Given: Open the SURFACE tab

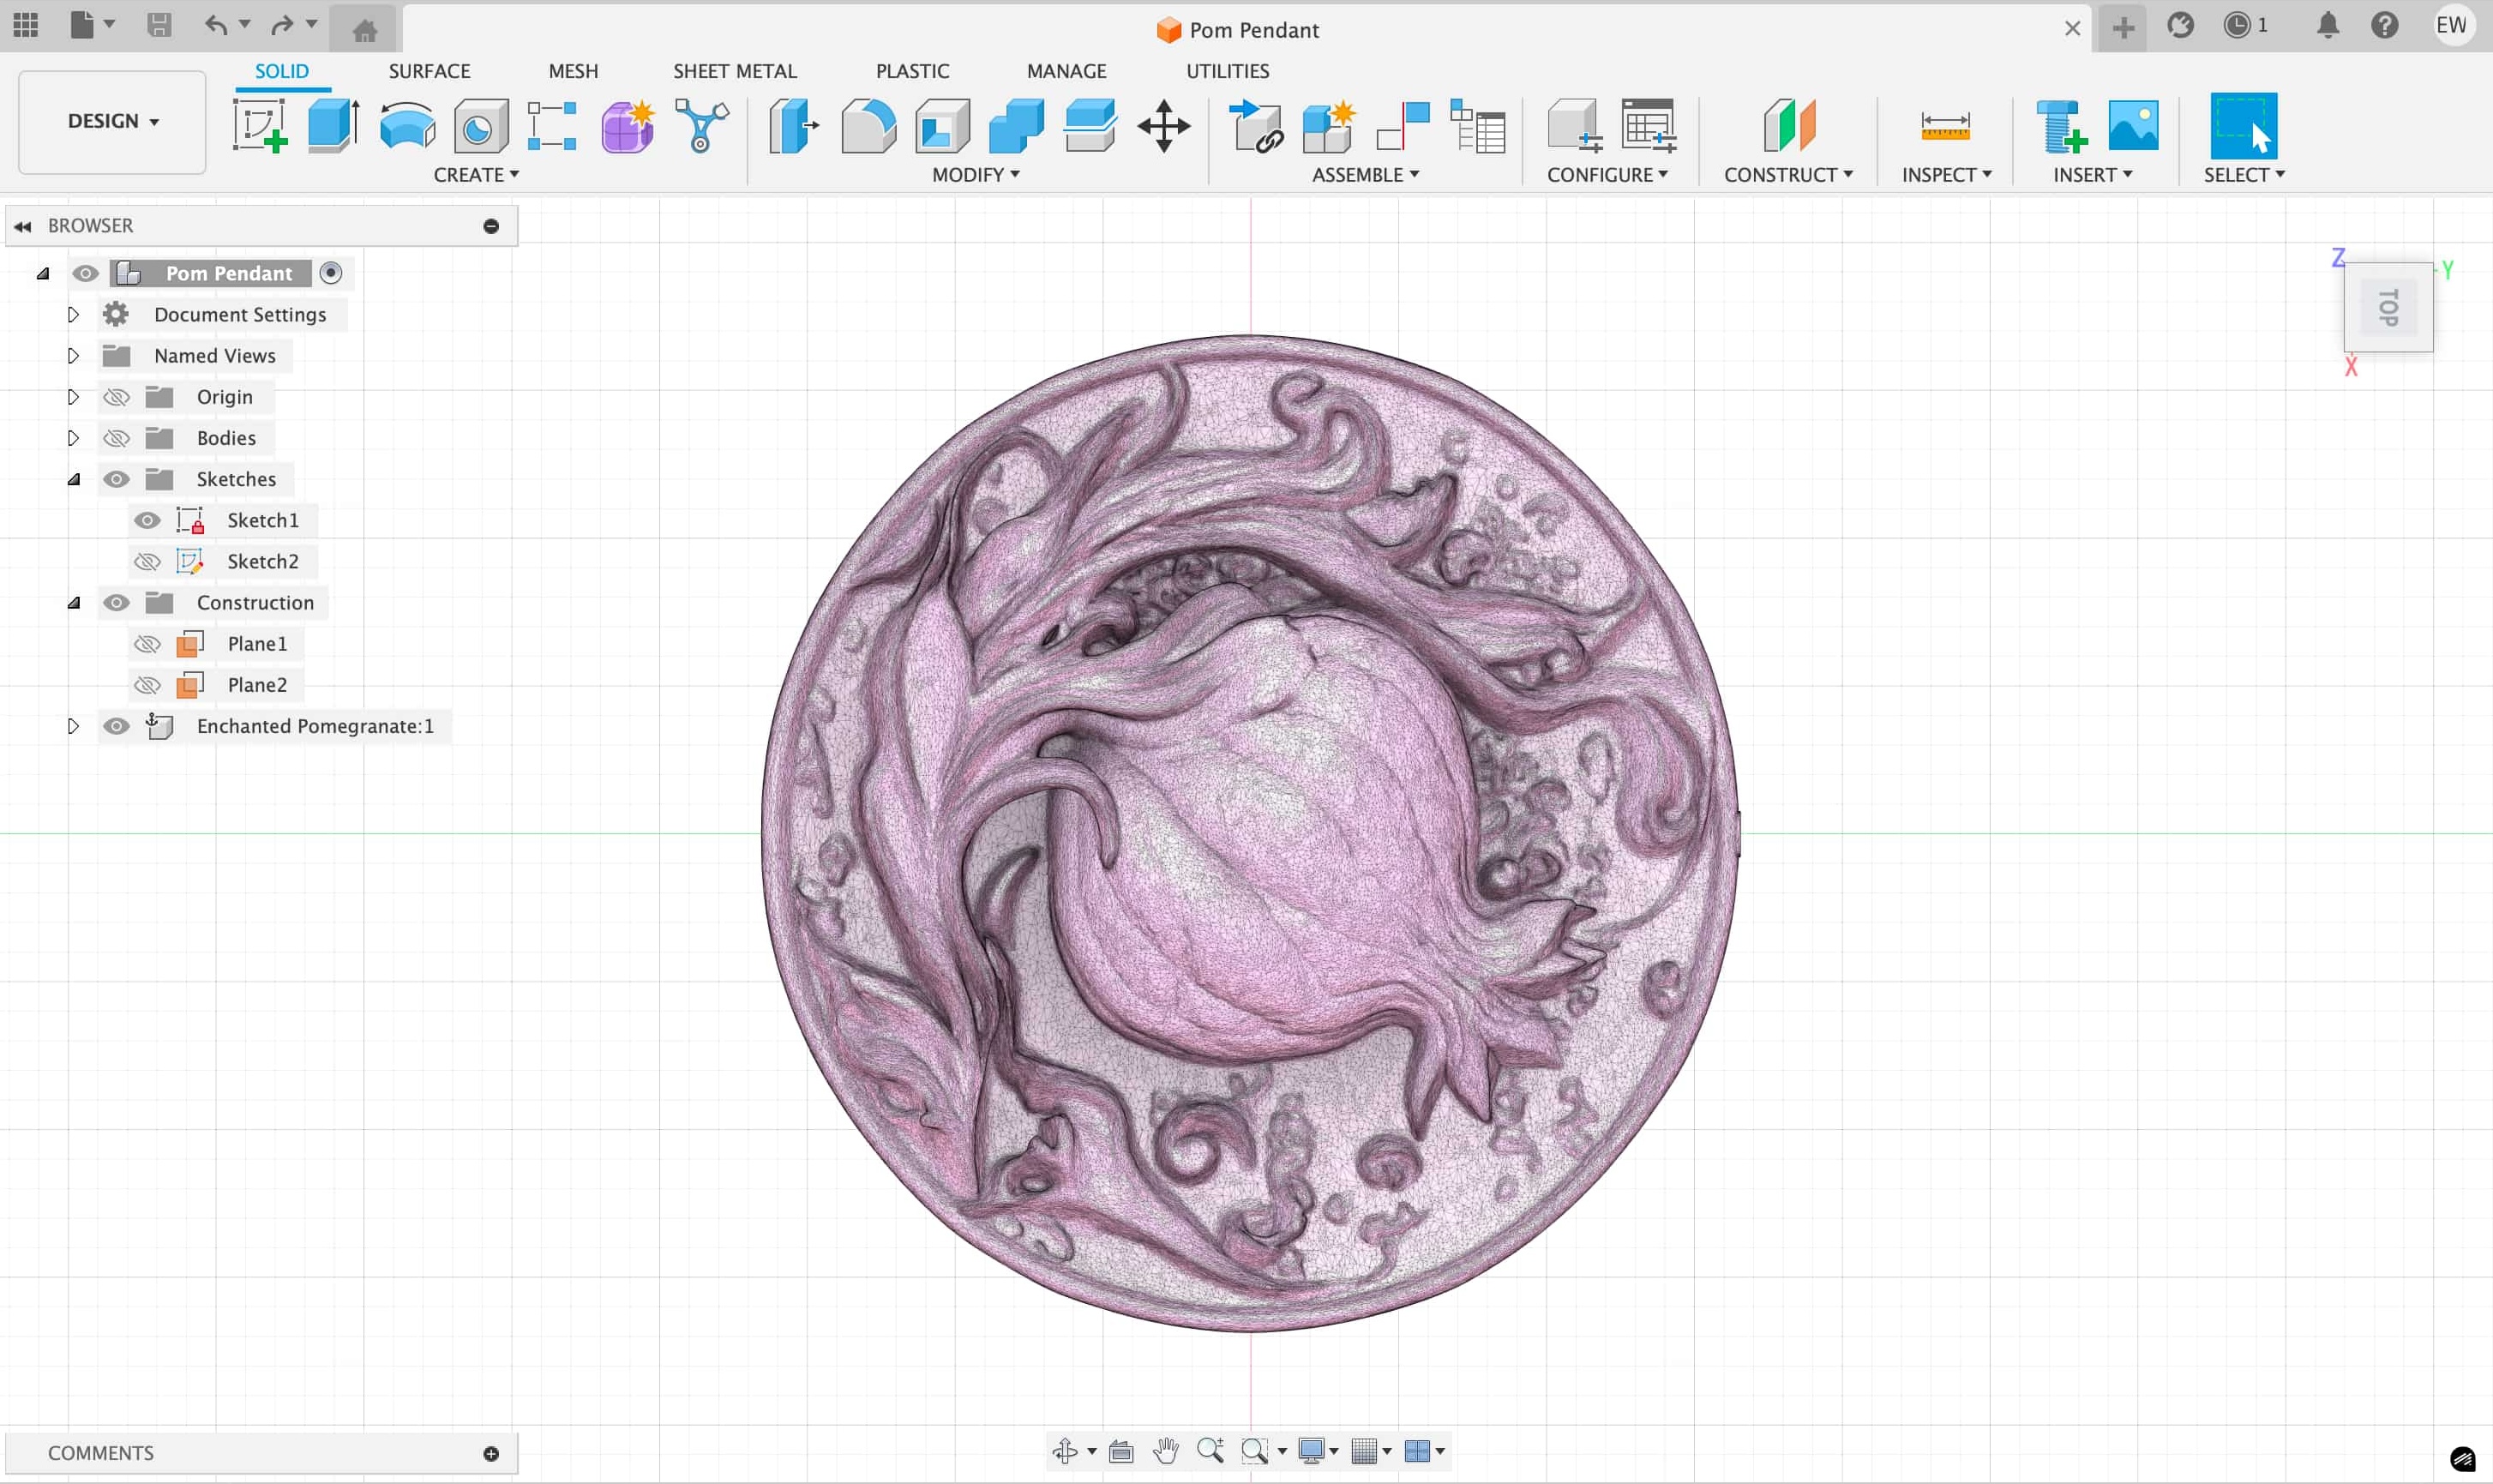Looking at the screenshot, I should click(x=429, y=71).
